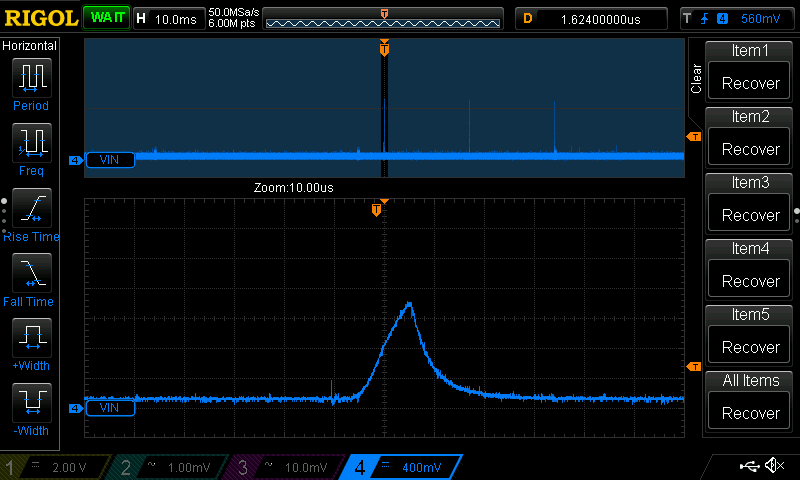Click the USB connection status icon

749,466
